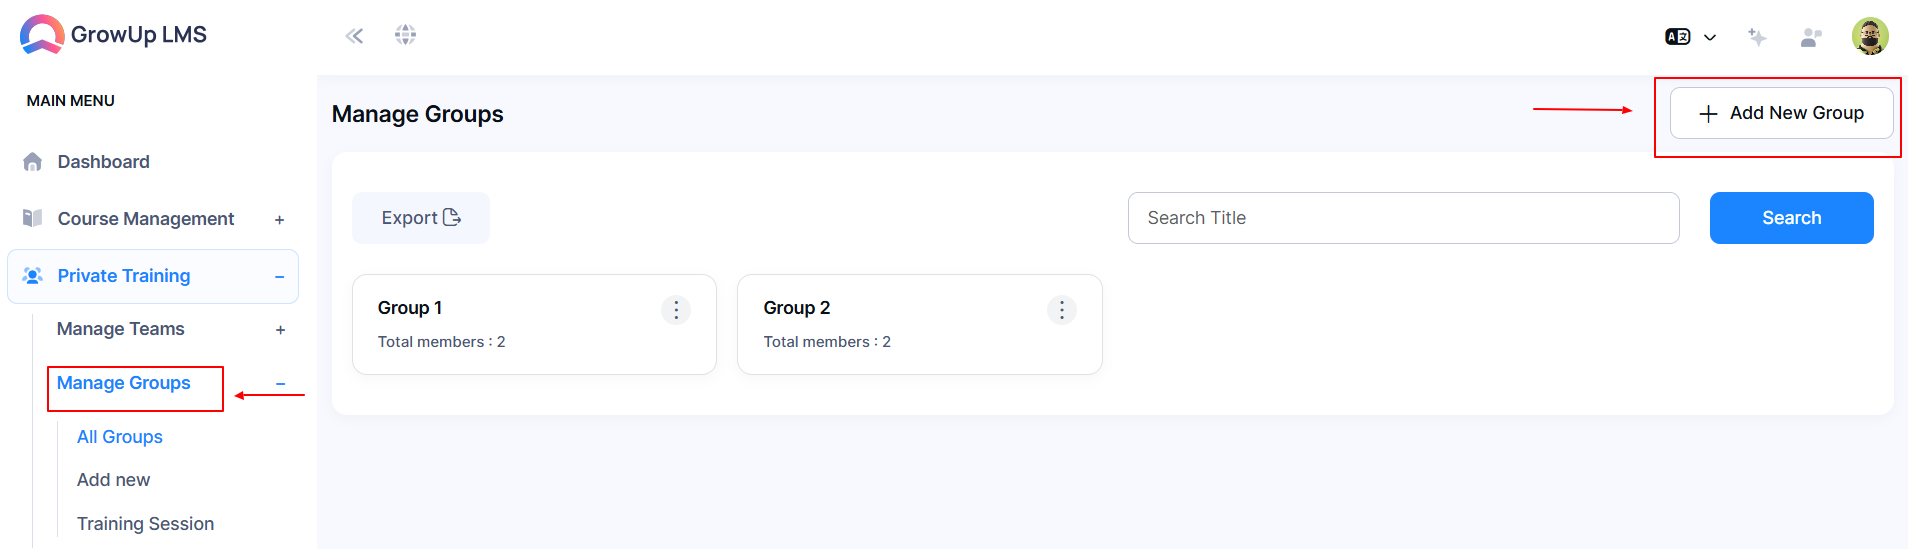Image resolution: width=1908 pixels, height=549 pixels.
Task: Select All Groups in sidebar
Action: (x=120, y=437)
